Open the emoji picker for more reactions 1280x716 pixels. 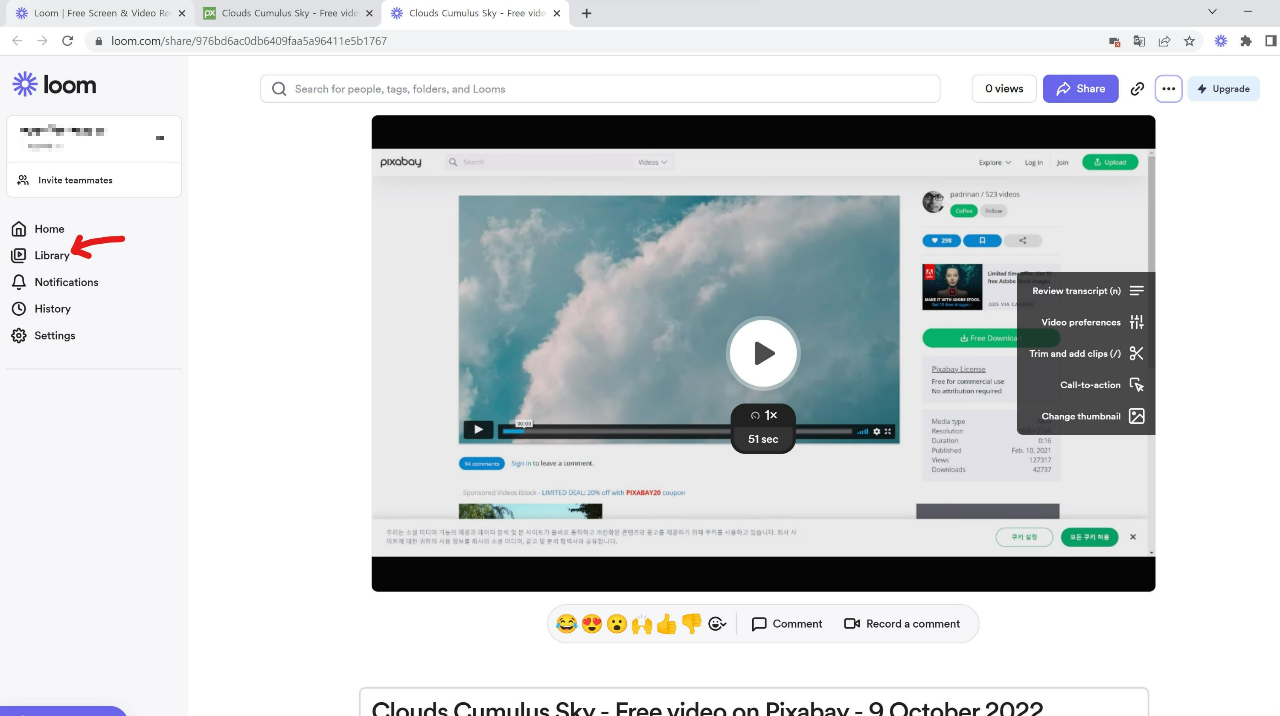(x=717, y=624)
